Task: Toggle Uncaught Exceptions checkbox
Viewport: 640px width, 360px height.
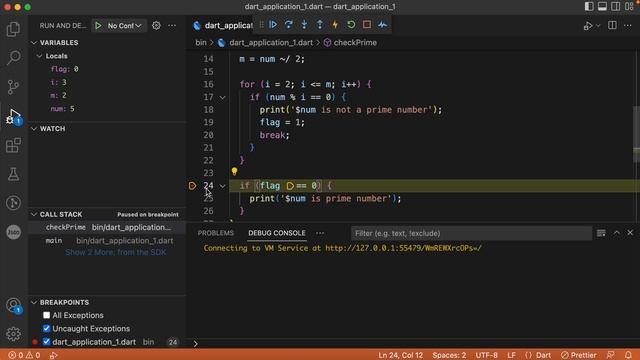Action: coord(47,329)
